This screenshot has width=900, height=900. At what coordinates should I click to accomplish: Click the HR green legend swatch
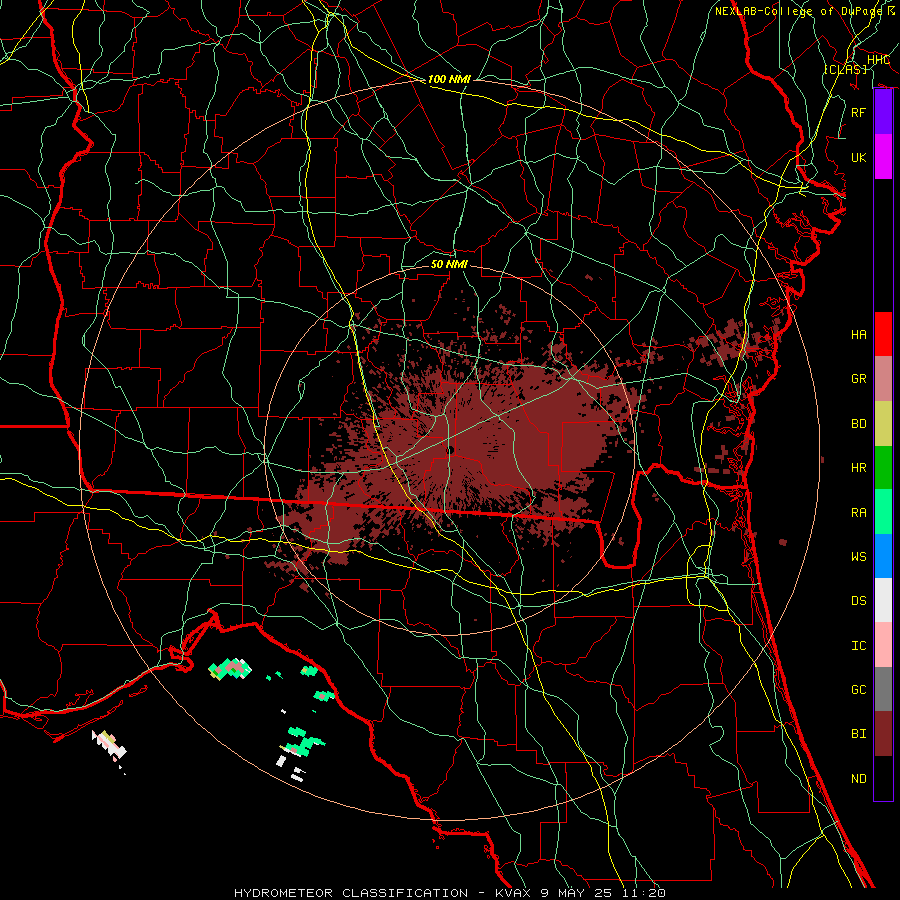click(883, 468)
